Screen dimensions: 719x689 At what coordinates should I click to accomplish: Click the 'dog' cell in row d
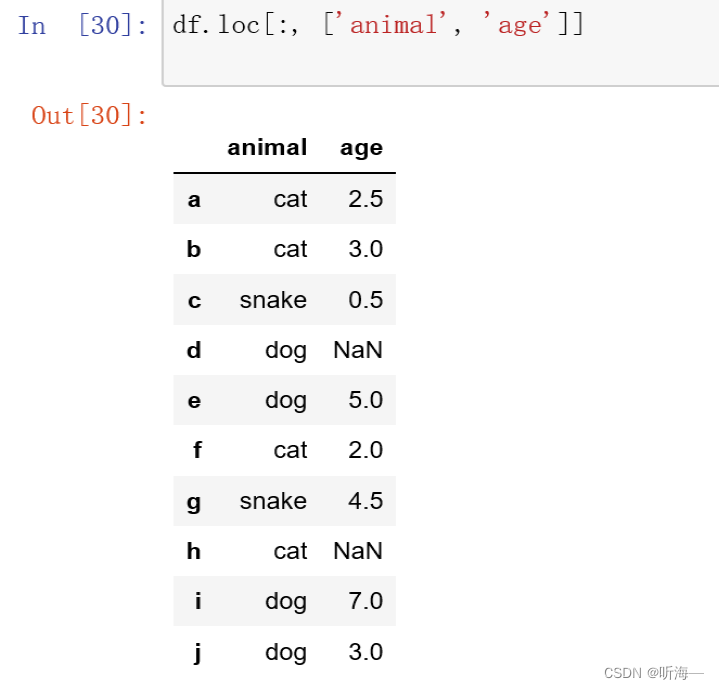click(x=286, y=351)
